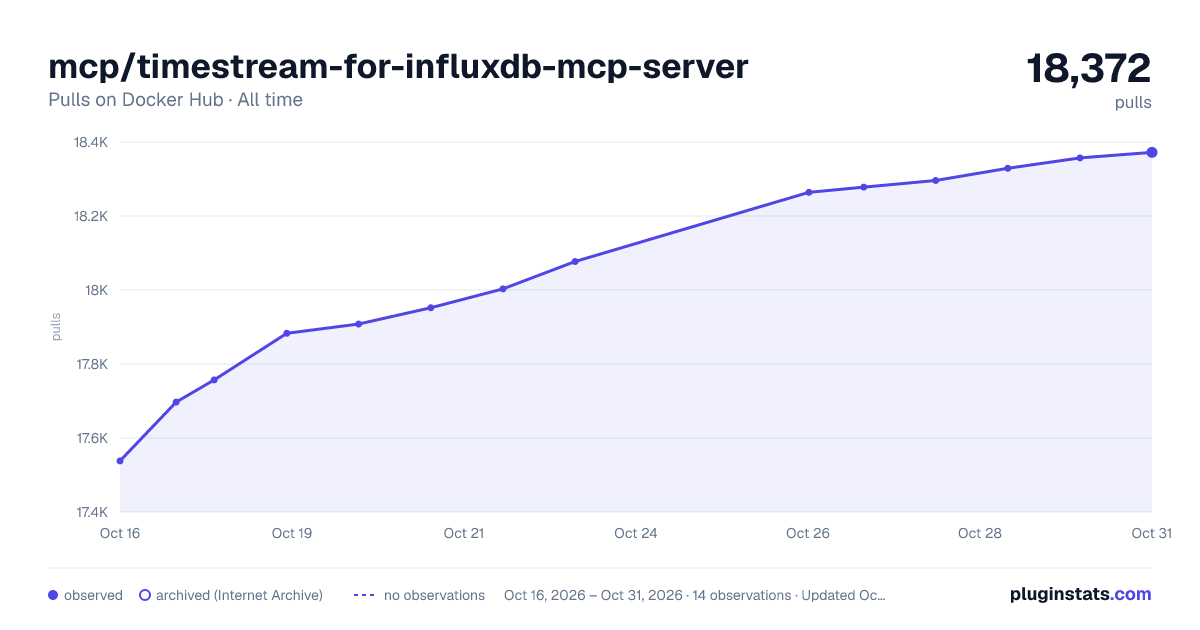Click the 'Pulls on Docker Hub · All time' subtitle
The width and height of the screenshot is (1200, 630).
175,100
